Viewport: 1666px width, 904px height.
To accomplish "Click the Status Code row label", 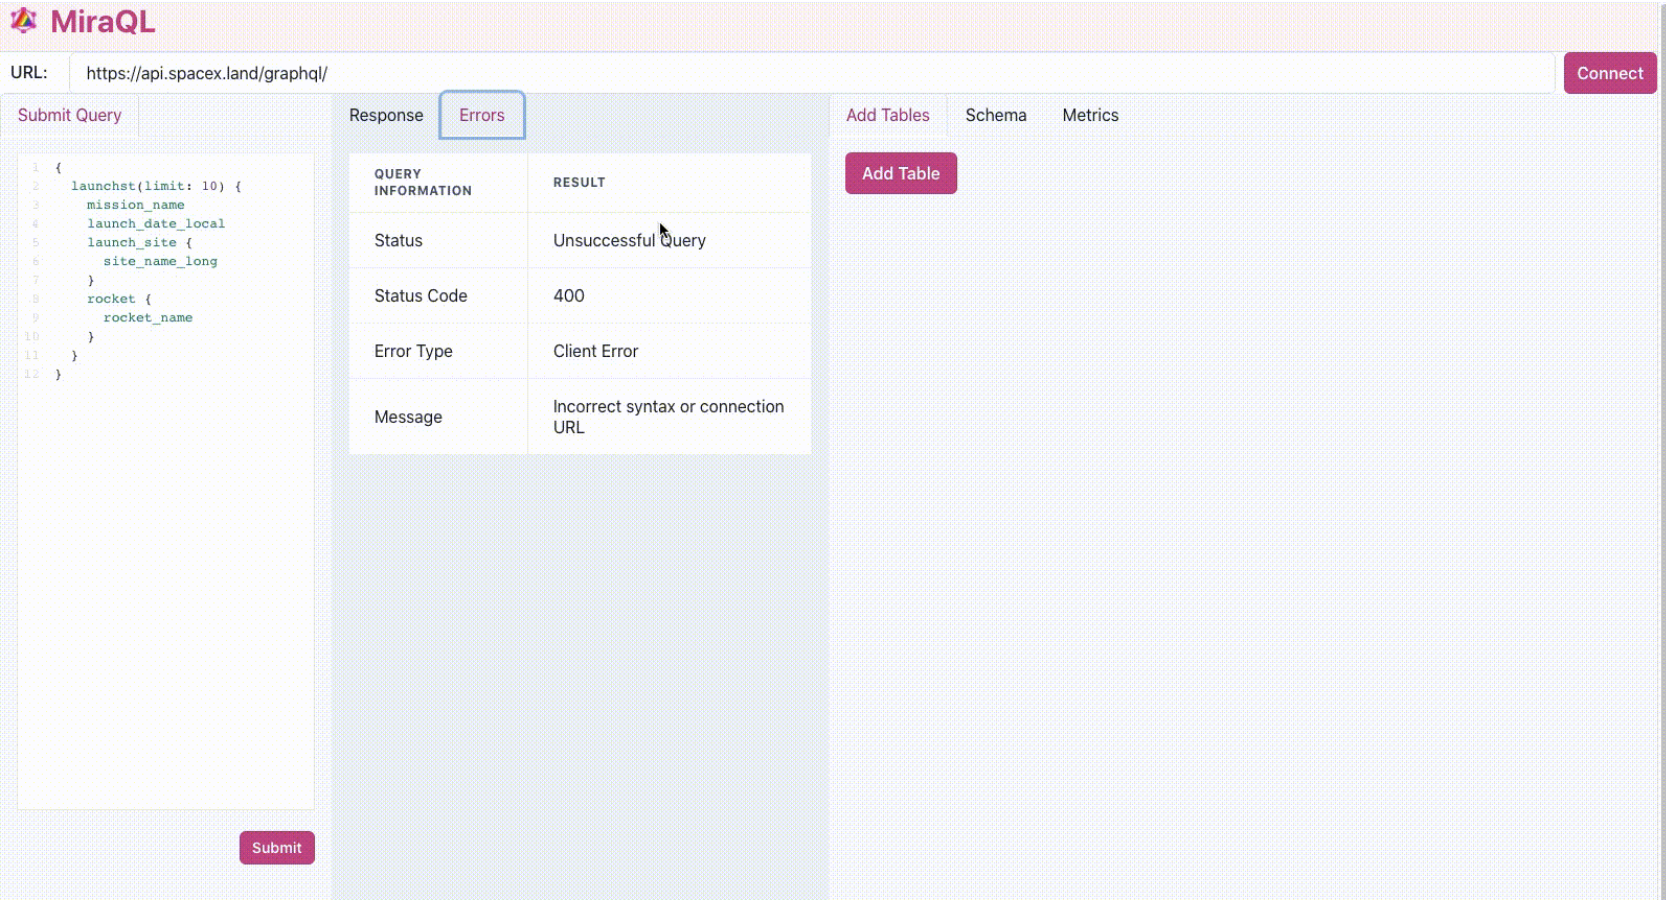I will [420, 296].
